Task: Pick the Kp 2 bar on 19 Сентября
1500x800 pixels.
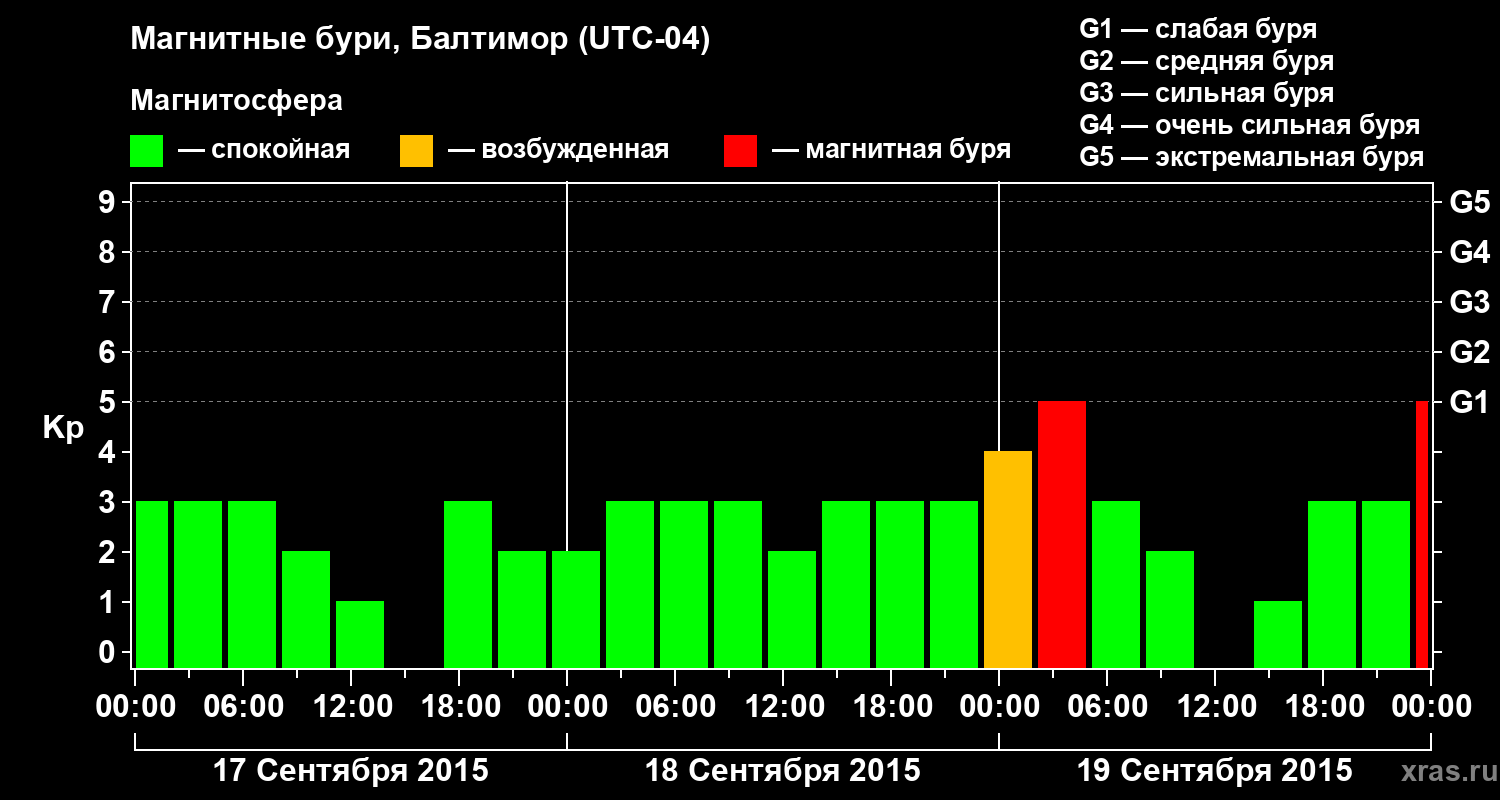Action: 1170,610
